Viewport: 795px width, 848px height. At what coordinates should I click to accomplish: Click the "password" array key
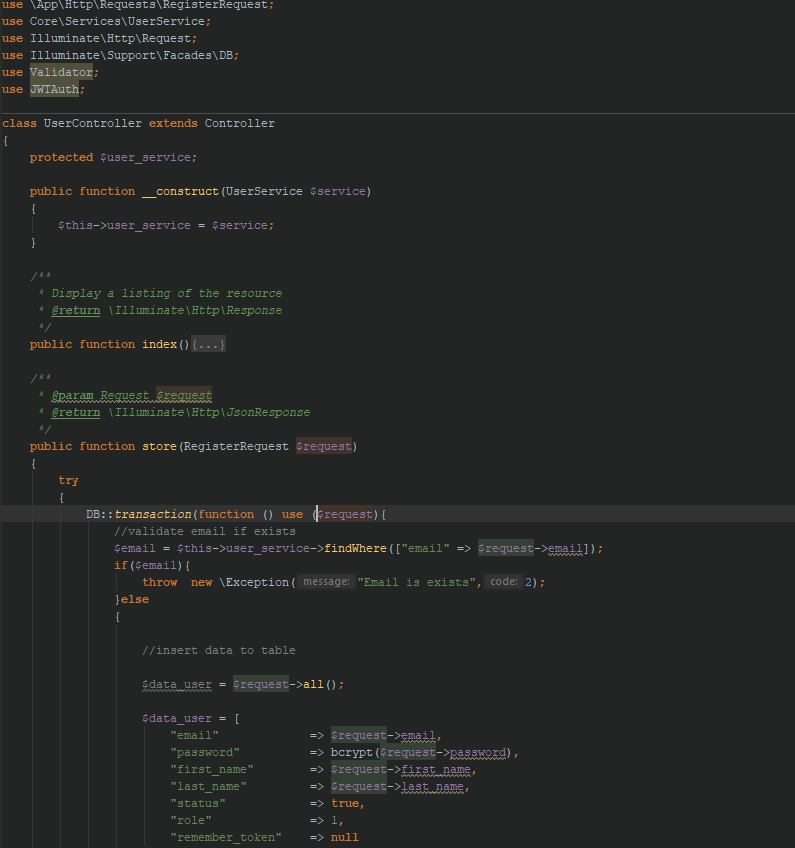[205, 752]
